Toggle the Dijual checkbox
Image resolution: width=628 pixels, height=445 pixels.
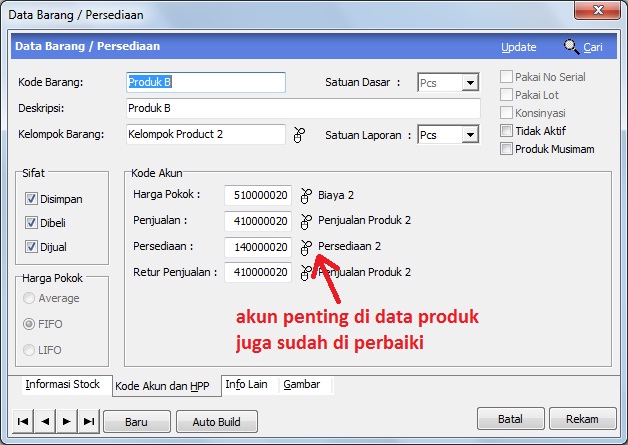pyautogui.click(x=31, y=246)
